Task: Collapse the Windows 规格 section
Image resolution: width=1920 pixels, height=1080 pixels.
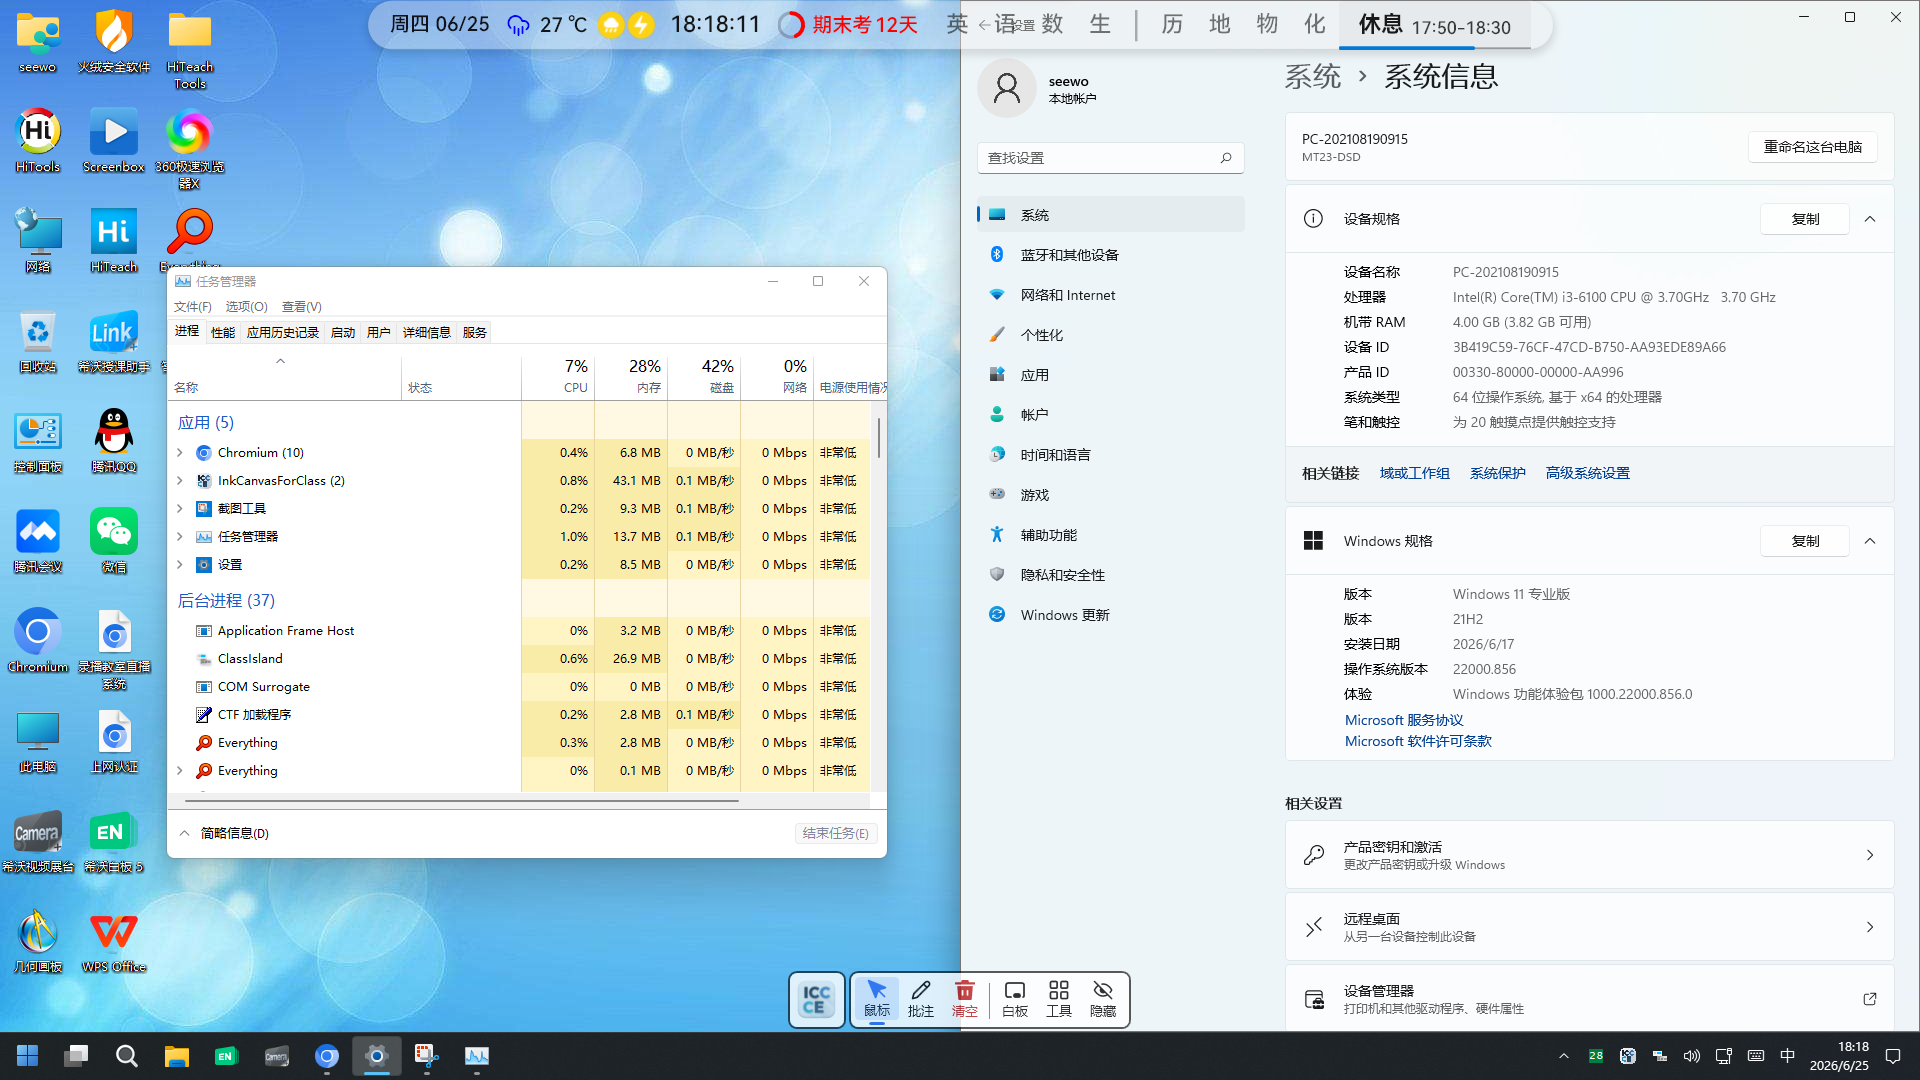Action: click(x=1870, y=541)
